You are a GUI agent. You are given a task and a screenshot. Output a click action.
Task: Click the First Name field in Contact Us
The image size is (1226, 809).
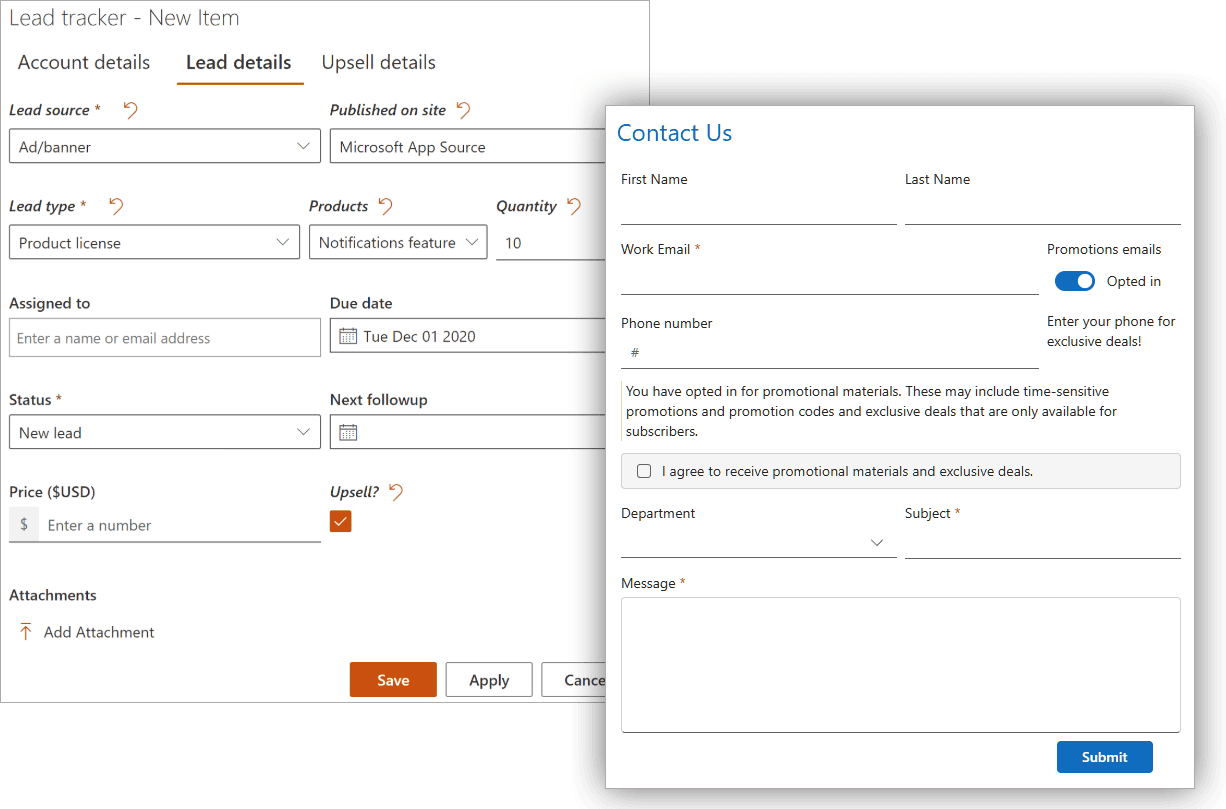tap(759, 210)
